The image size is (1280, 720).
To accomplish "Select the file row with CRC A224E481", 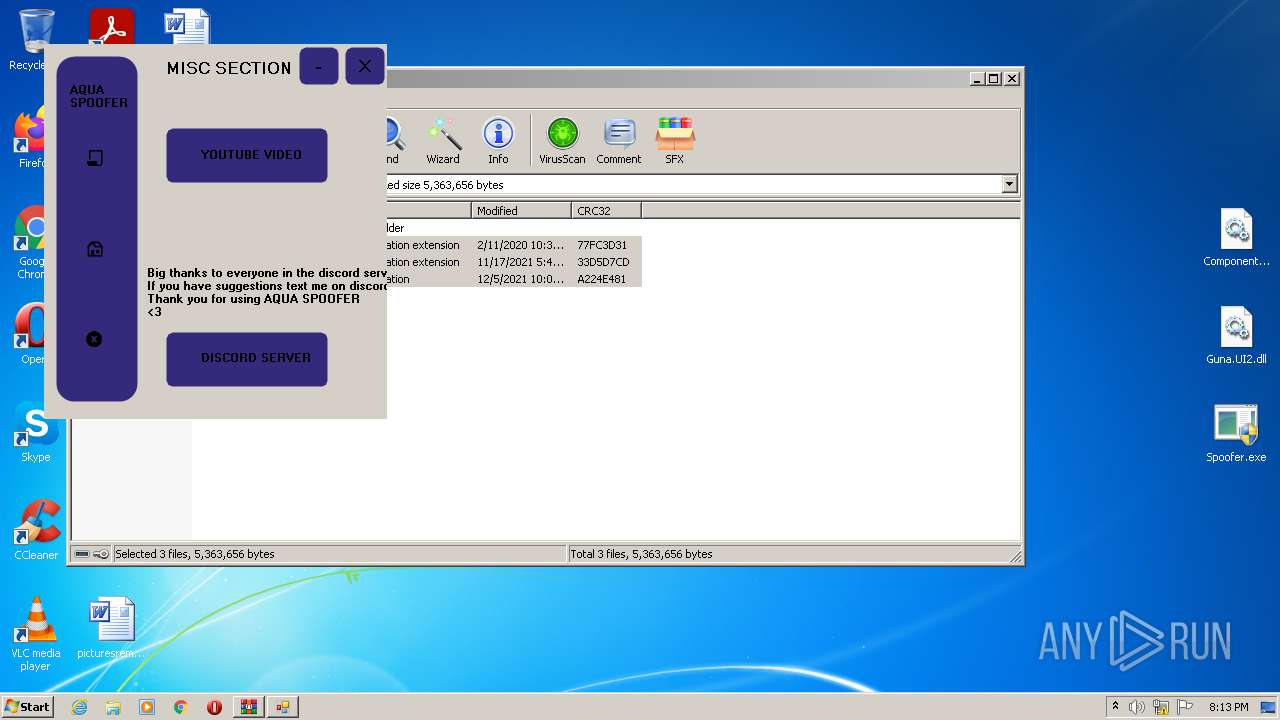I will click(514, 279).
